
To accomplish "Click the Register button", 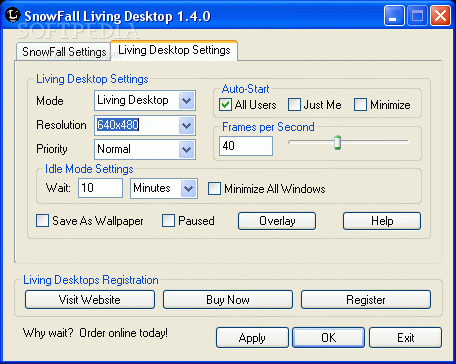I will coord(366,299).
